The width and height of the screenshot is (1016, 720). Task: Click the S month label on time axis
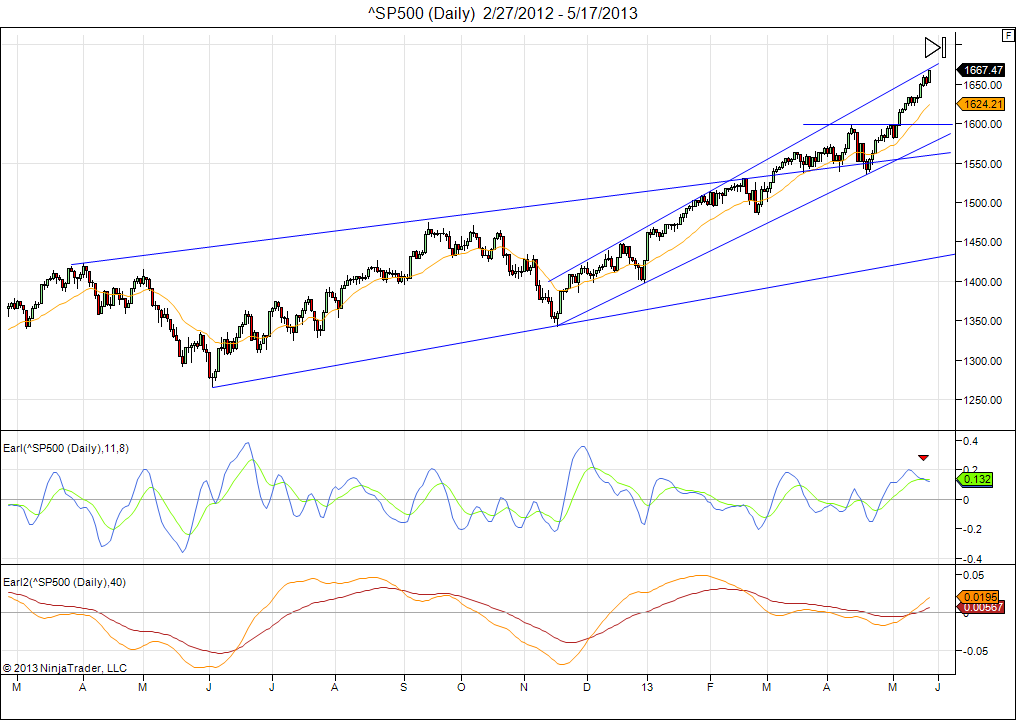click(x=404, y=687)
